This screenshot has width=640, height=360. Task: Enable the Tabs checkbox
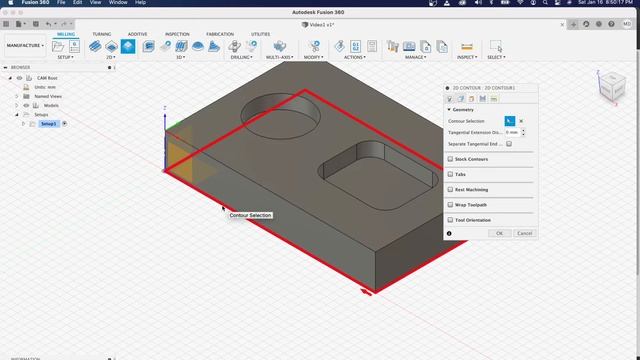tap(450, 174)
